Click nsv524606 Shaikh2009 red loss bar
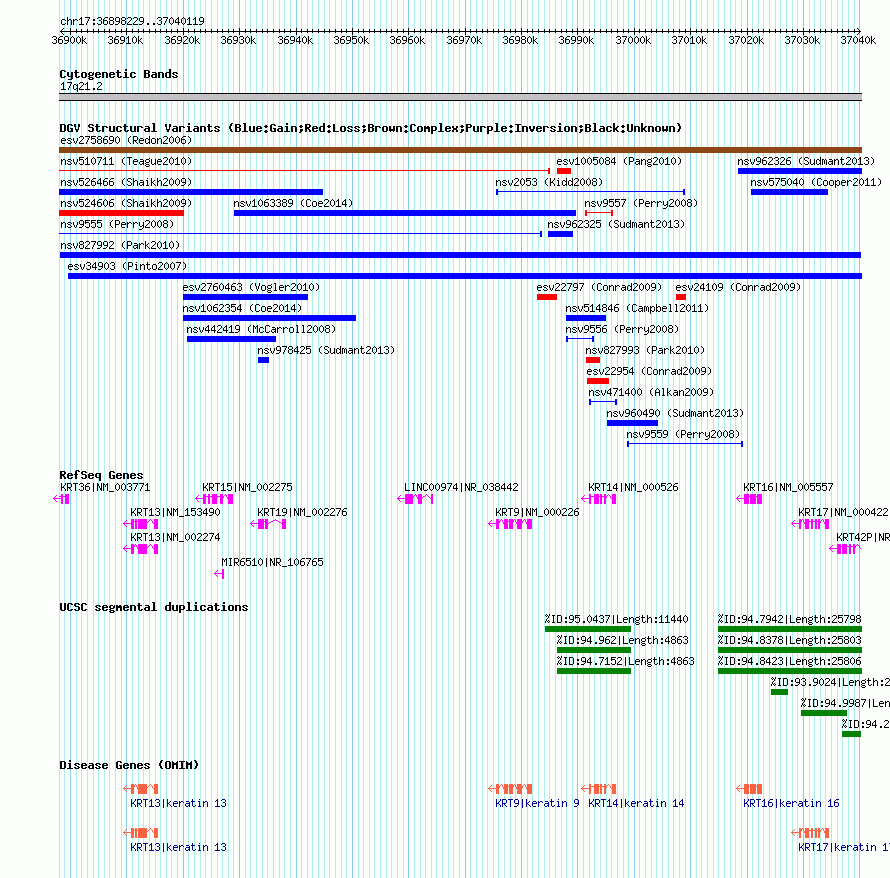This screenshot has height=878, width=890. [x=121, y=213]
